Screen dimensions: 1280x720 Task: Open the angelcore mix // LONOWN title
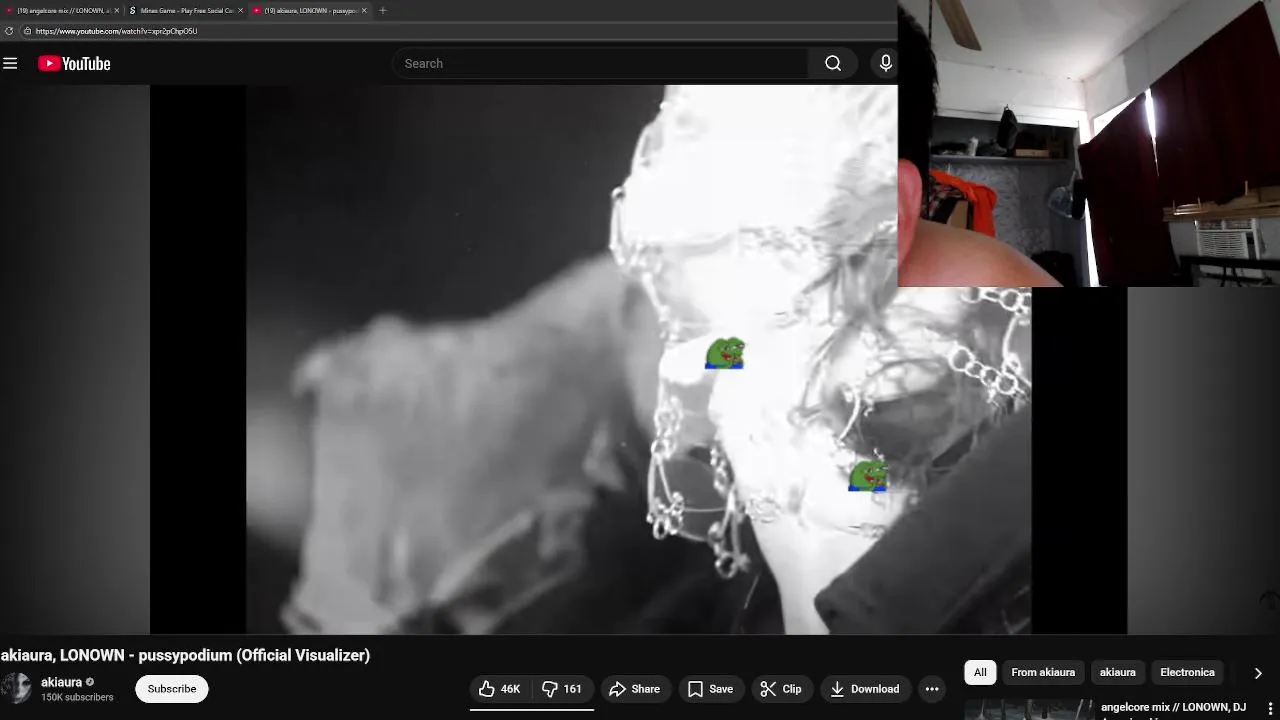1174,707
